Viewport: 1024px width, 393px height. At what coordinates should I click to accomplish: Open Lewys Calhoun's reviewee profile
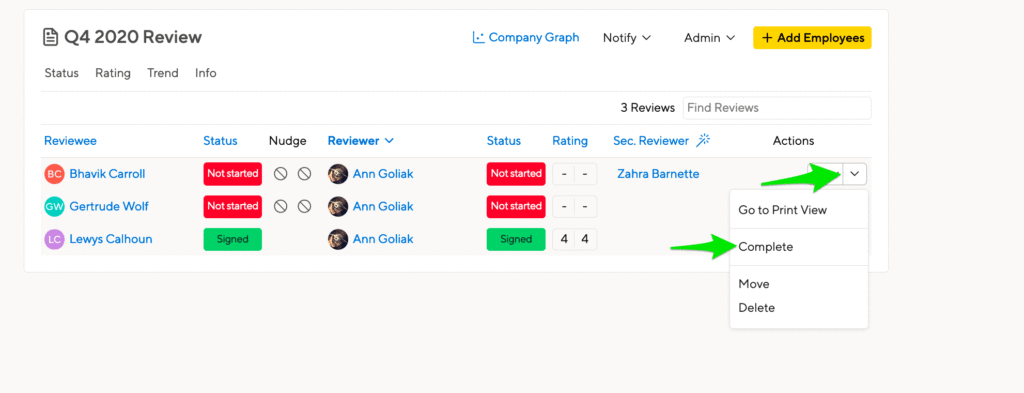tap(111, 239)
